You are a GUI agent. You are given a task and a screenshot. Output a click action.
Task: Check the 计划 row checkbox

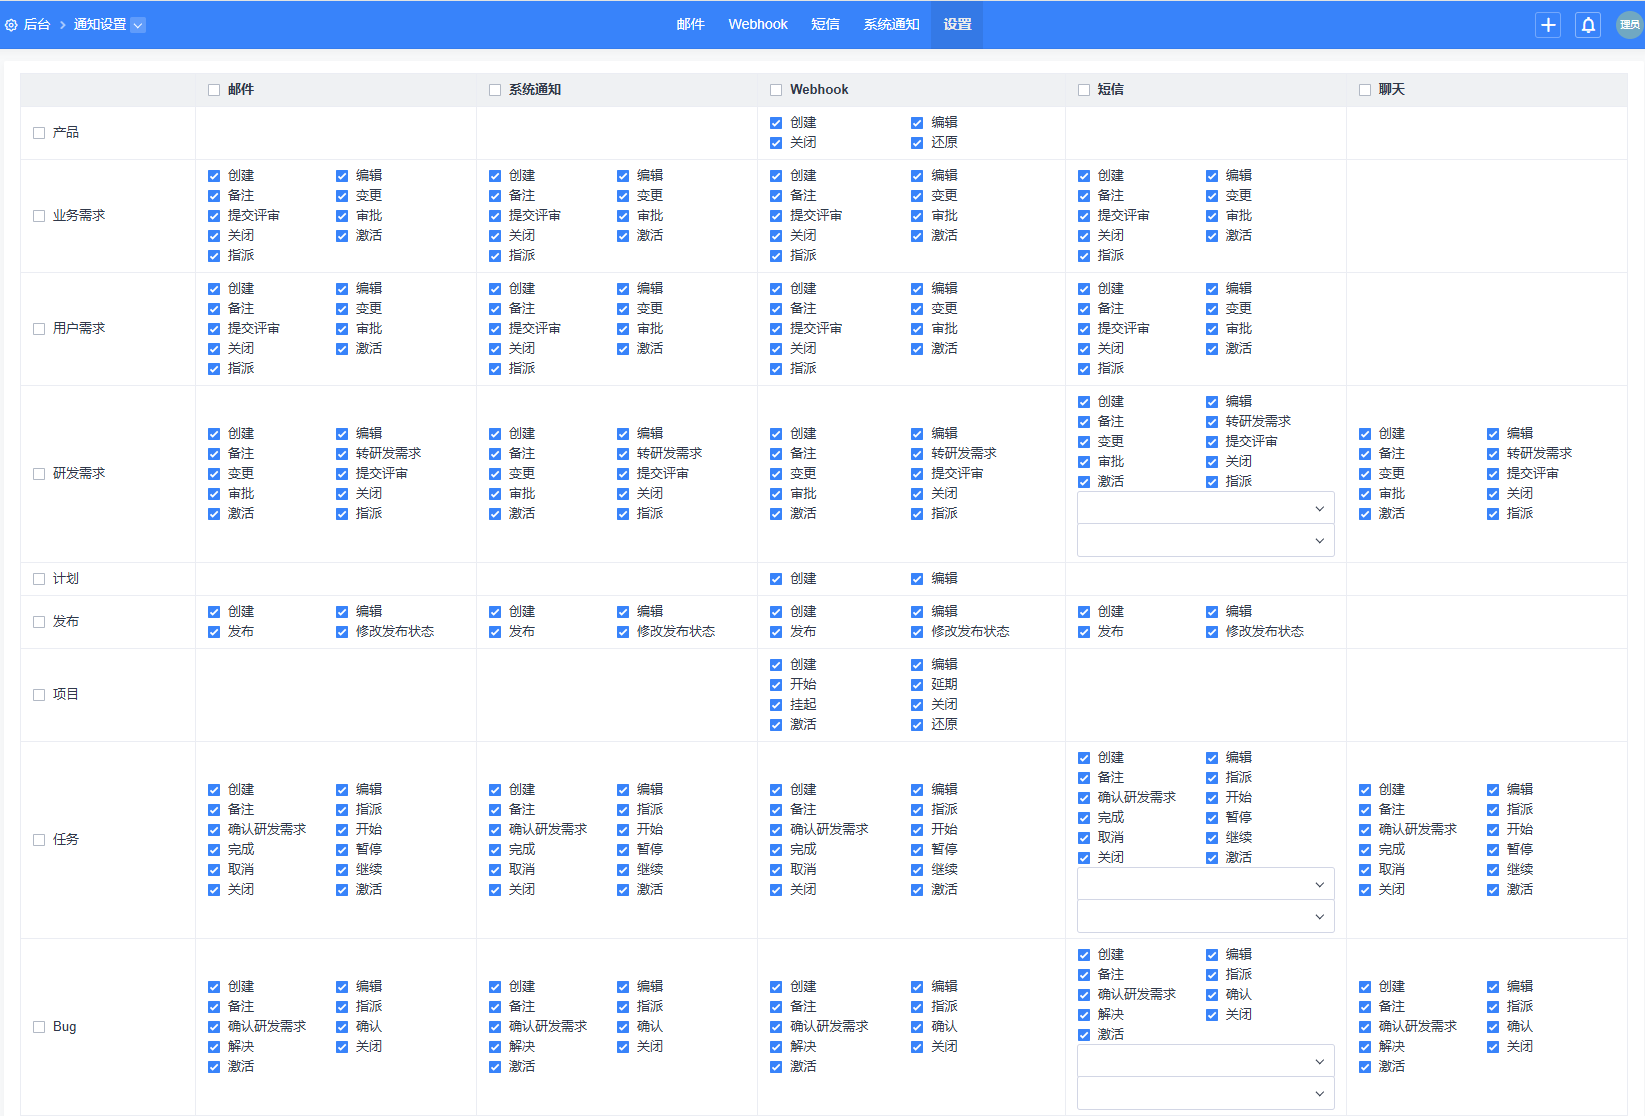click(x=39, y=579)
